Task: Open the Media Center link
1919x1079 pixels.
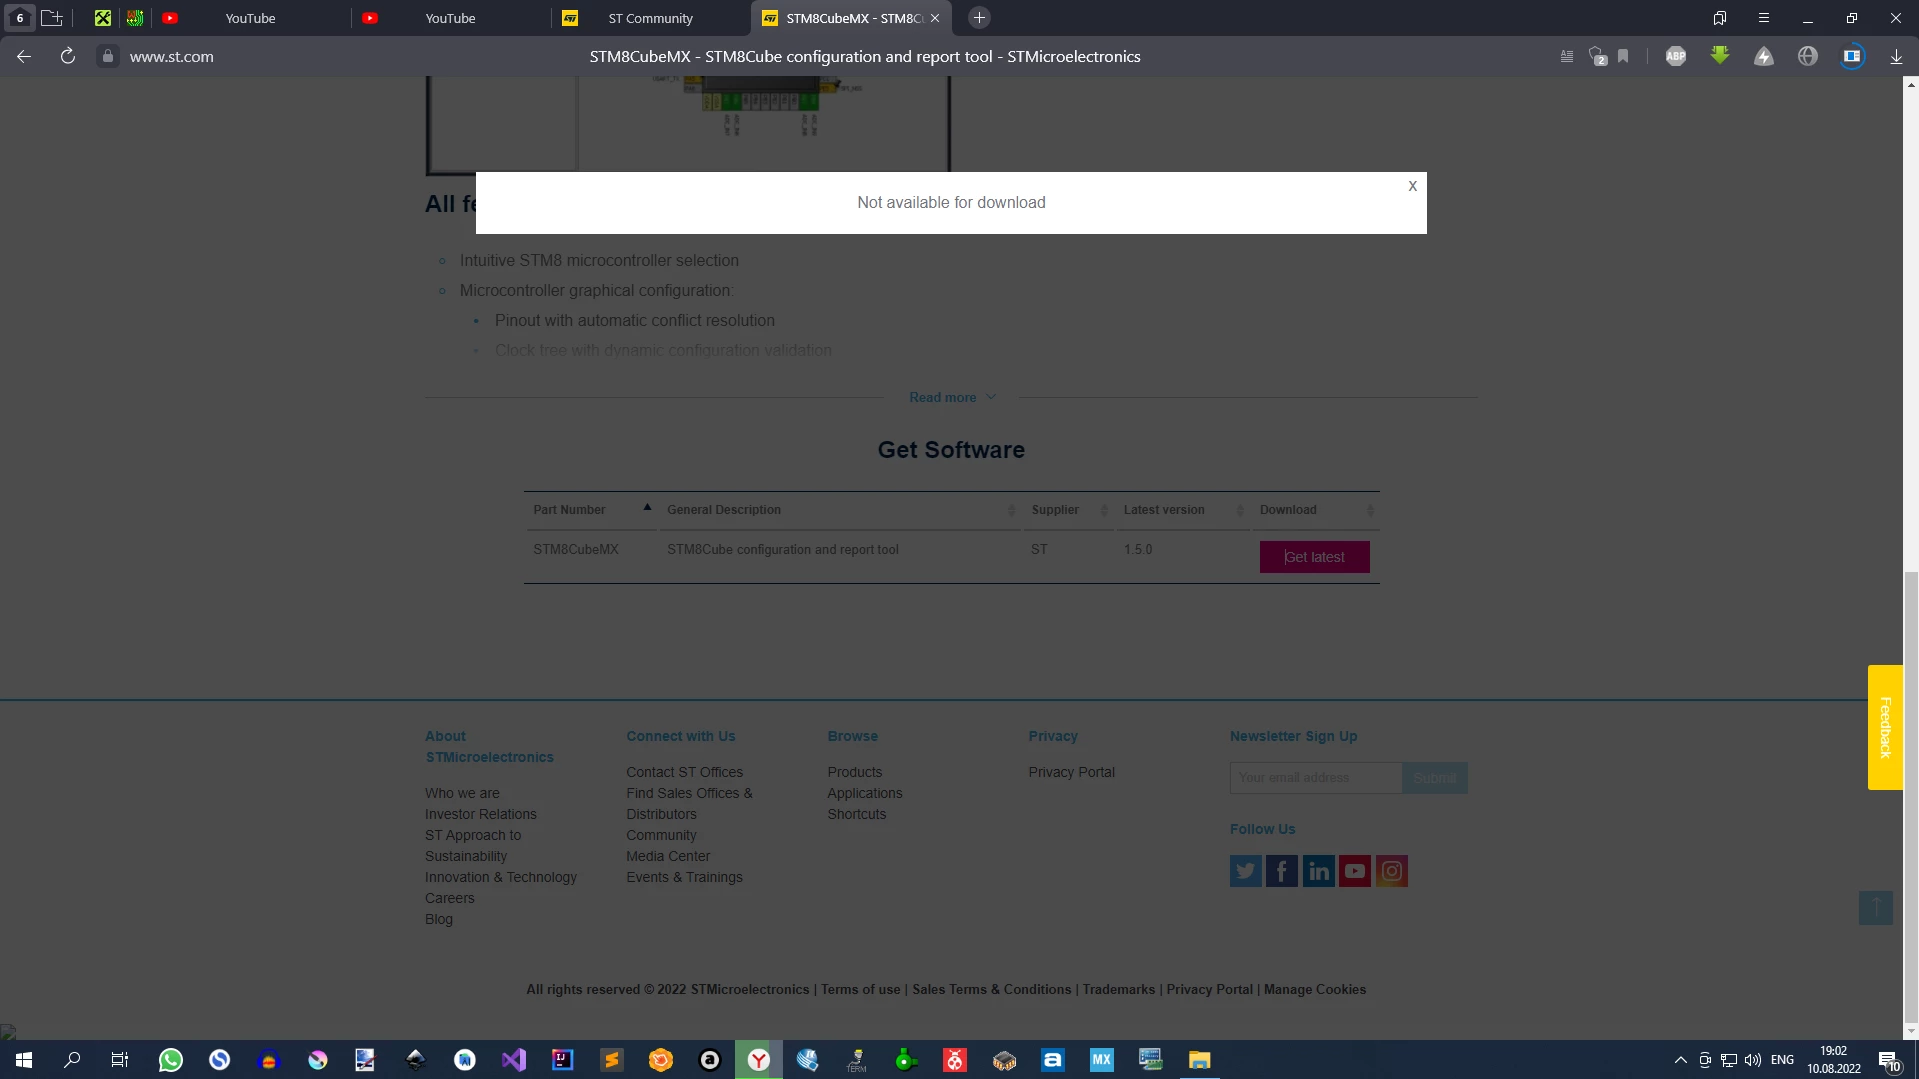Action: point(668,856)
